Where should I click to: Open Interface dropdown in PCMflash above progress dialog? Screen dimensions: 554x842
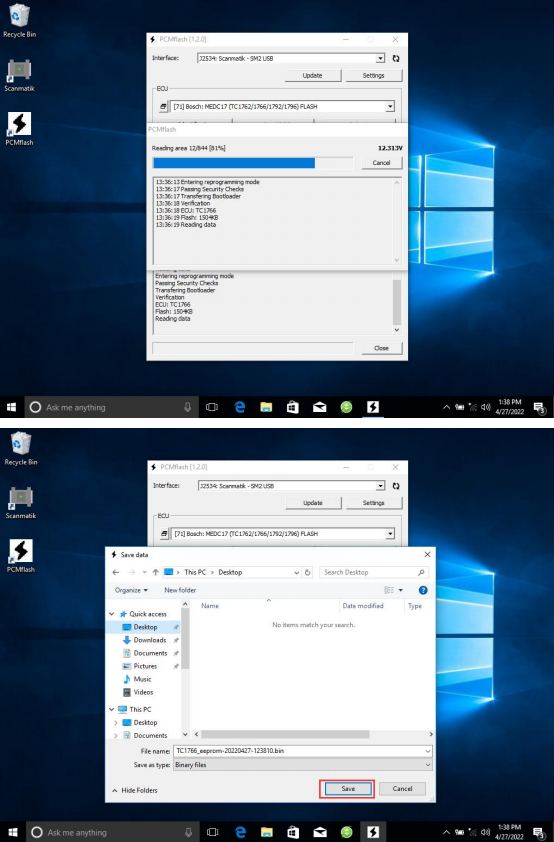pyautogui.click(x=380, y=58)
